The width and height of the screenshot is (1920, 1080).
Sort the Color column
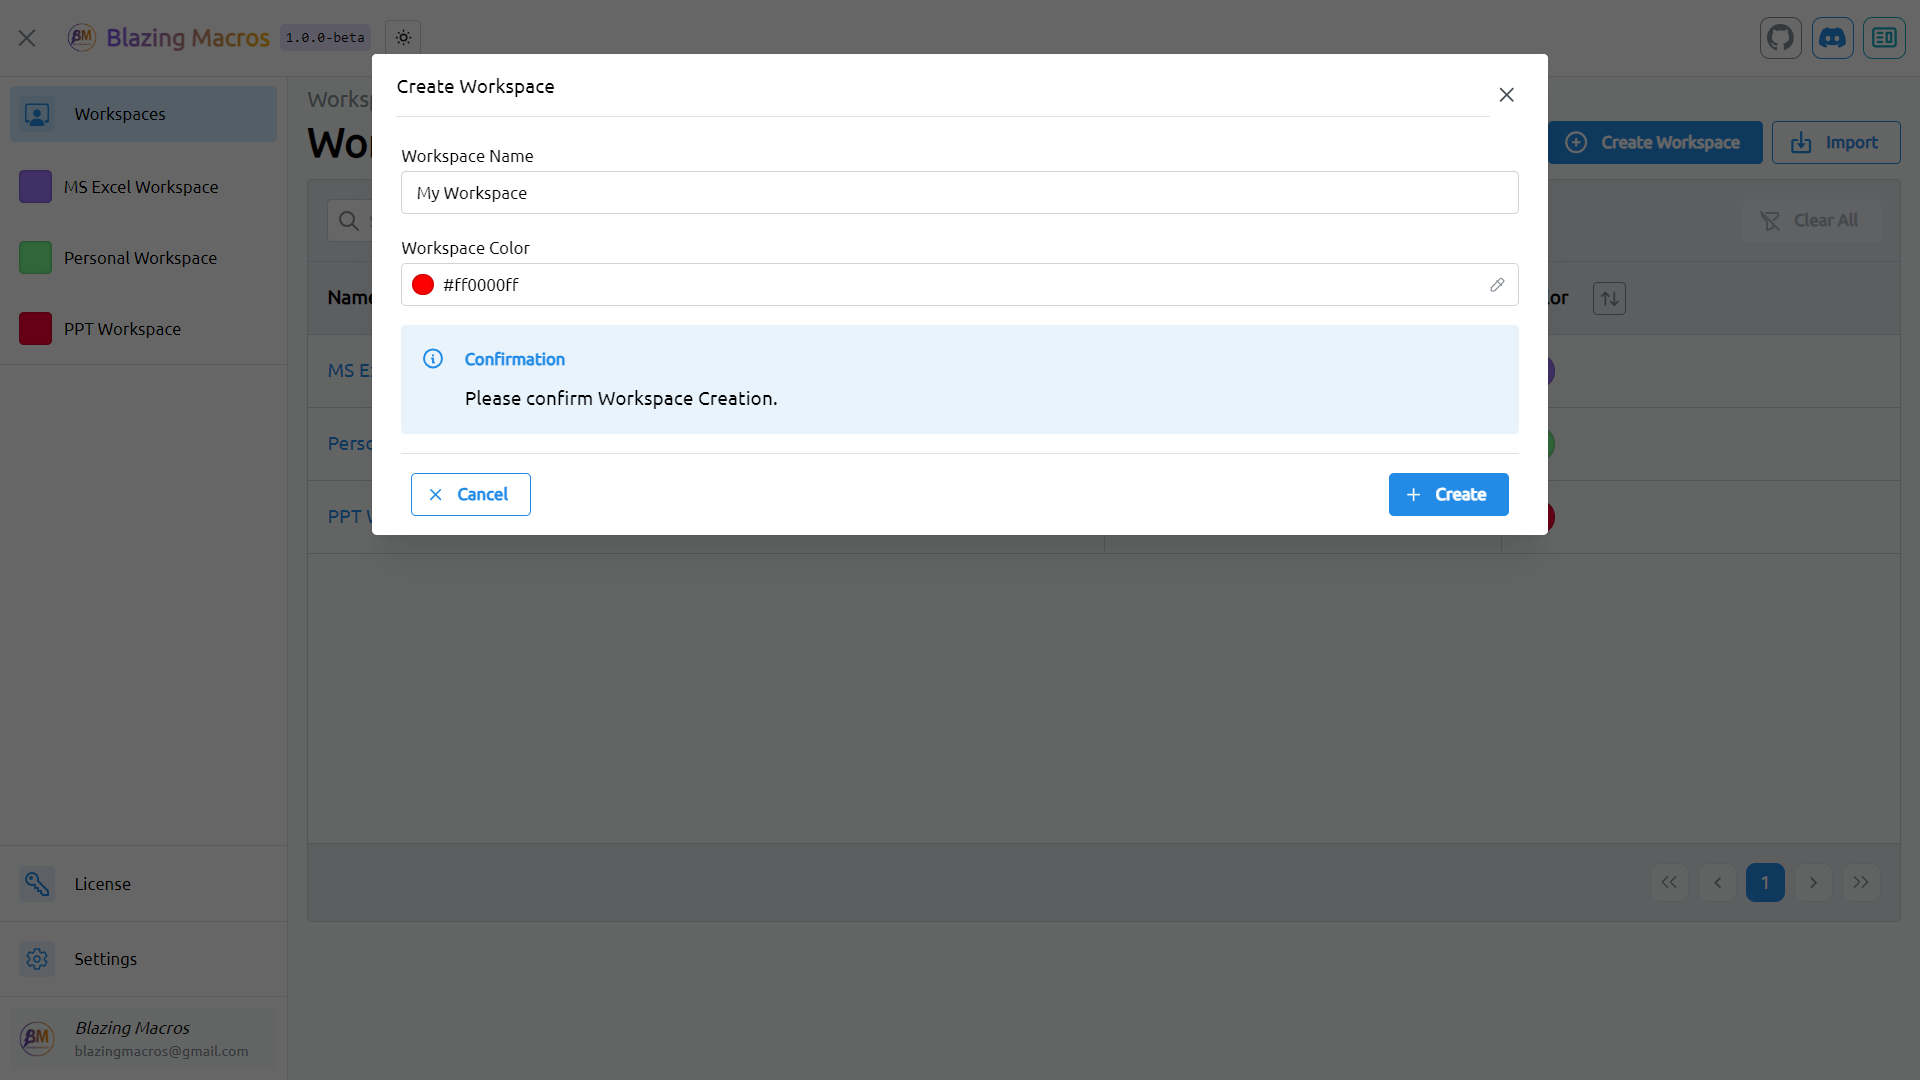click(x=1609, y=298)
